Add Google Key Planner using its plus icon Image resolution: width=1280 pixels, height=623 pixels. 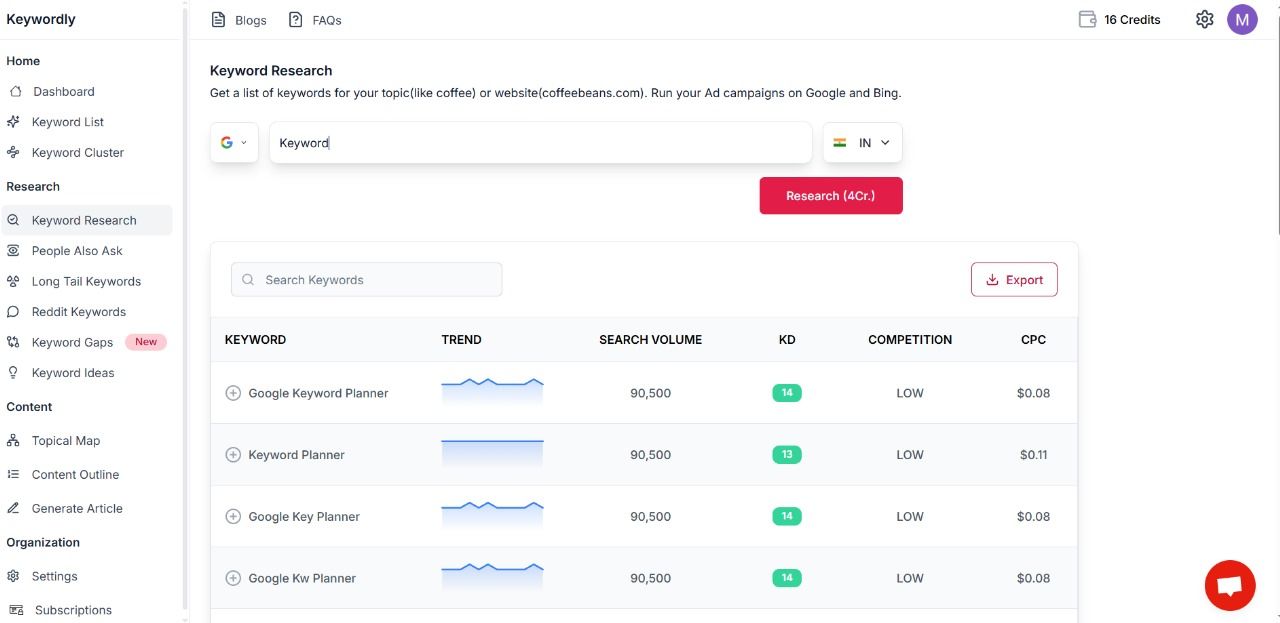233,517
